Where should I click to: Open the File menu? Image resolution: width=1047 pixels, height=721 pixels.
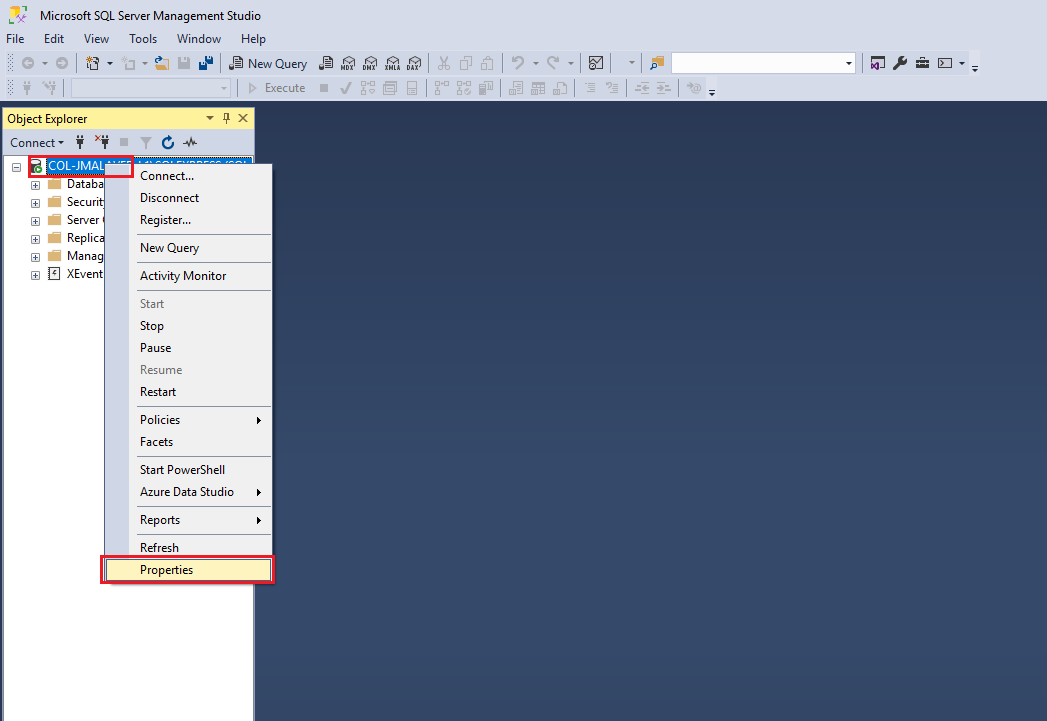click(15, 39)
